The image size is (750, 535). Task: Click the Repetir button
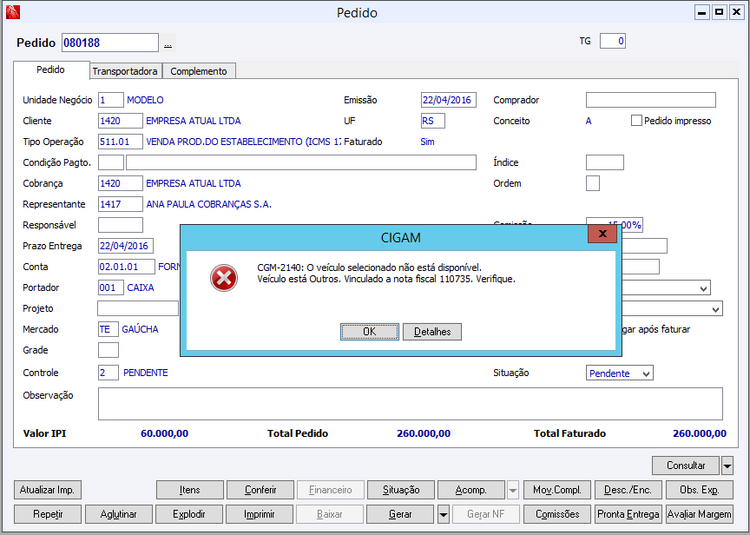(48, 514)
